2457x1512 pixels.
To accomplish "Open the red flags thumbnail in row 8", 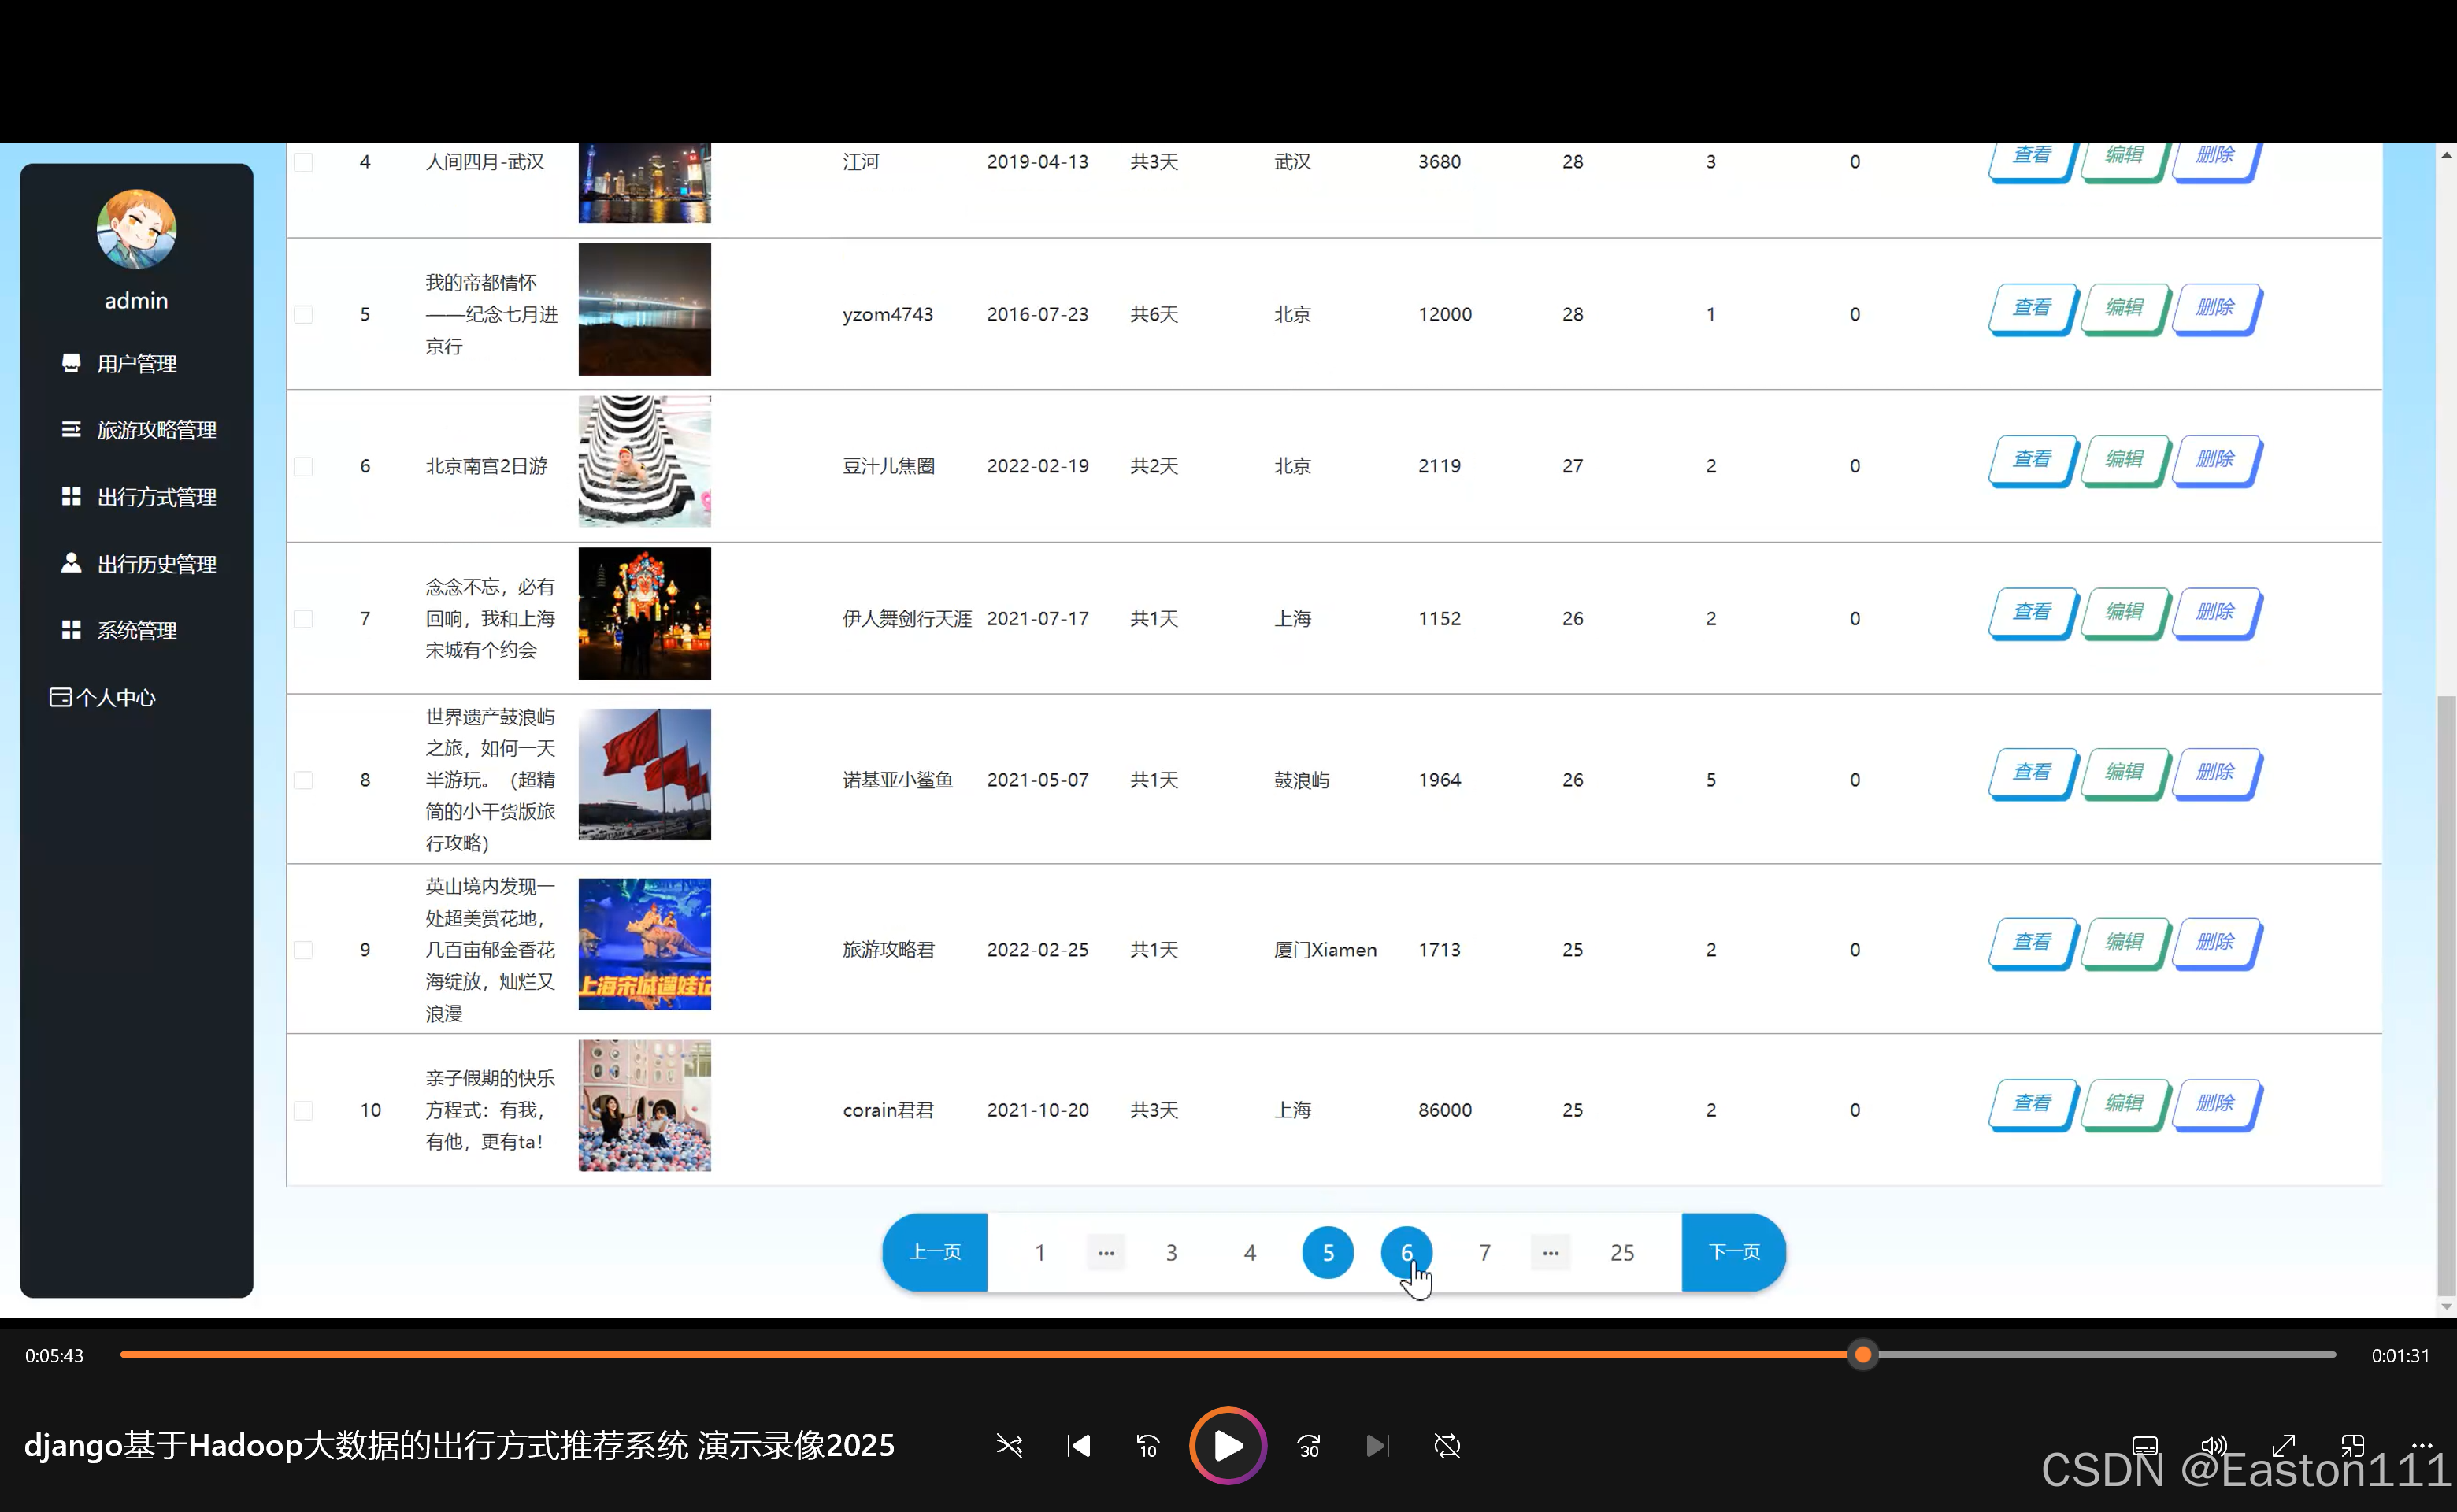I will click(x=645, y=774).
